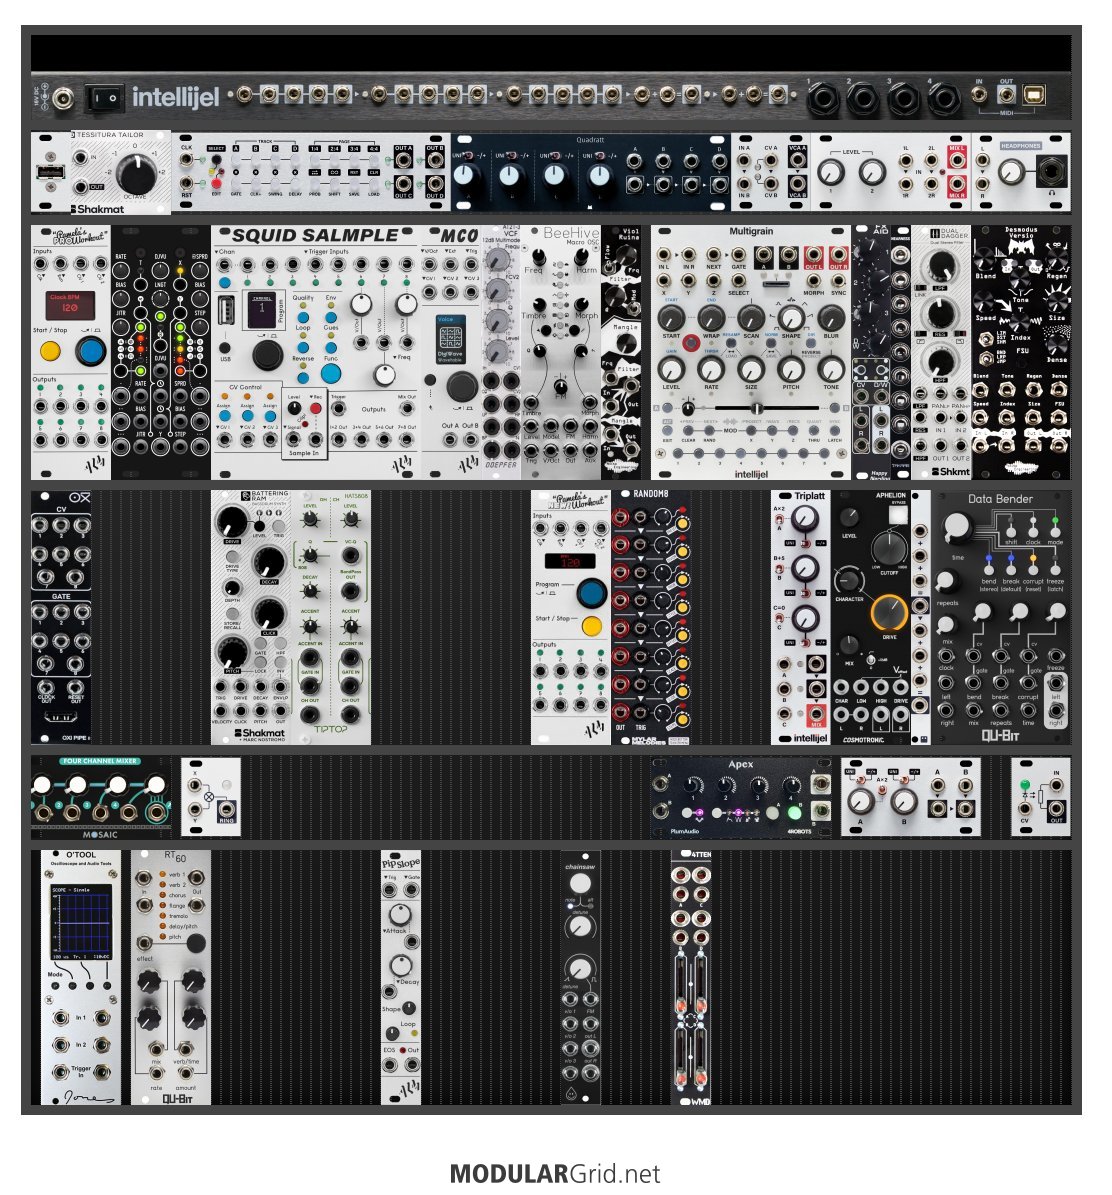
Task: Click the O'Tool oscilloscope screen
Action: tap(81, 923)
